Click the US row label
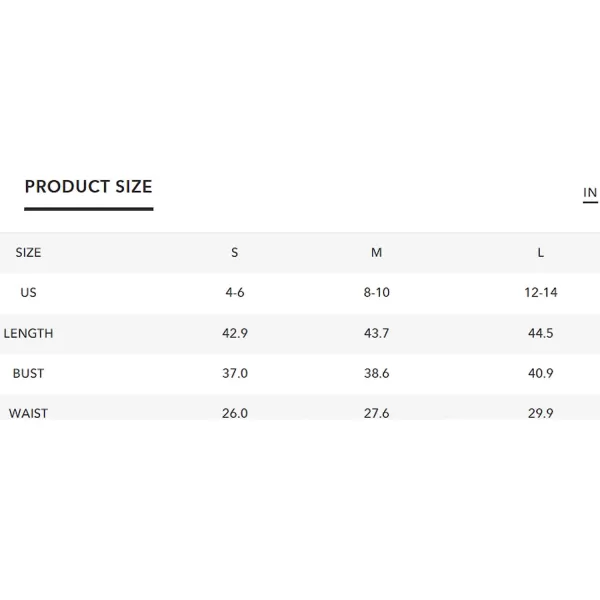The image size is (600, 600). click(x=28, y=293)
